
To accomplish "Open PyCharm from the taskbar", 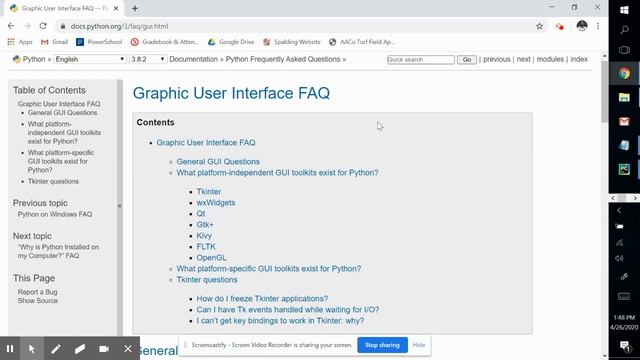I will click(x=624, y=169).
